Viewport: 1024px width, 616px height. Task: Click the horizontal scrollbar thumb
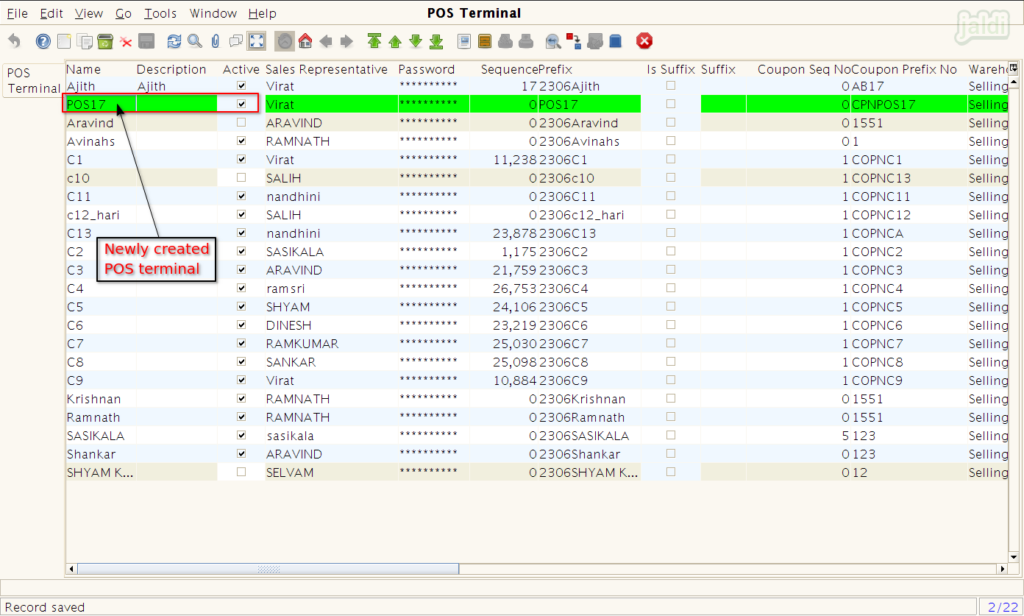[268, 569]
